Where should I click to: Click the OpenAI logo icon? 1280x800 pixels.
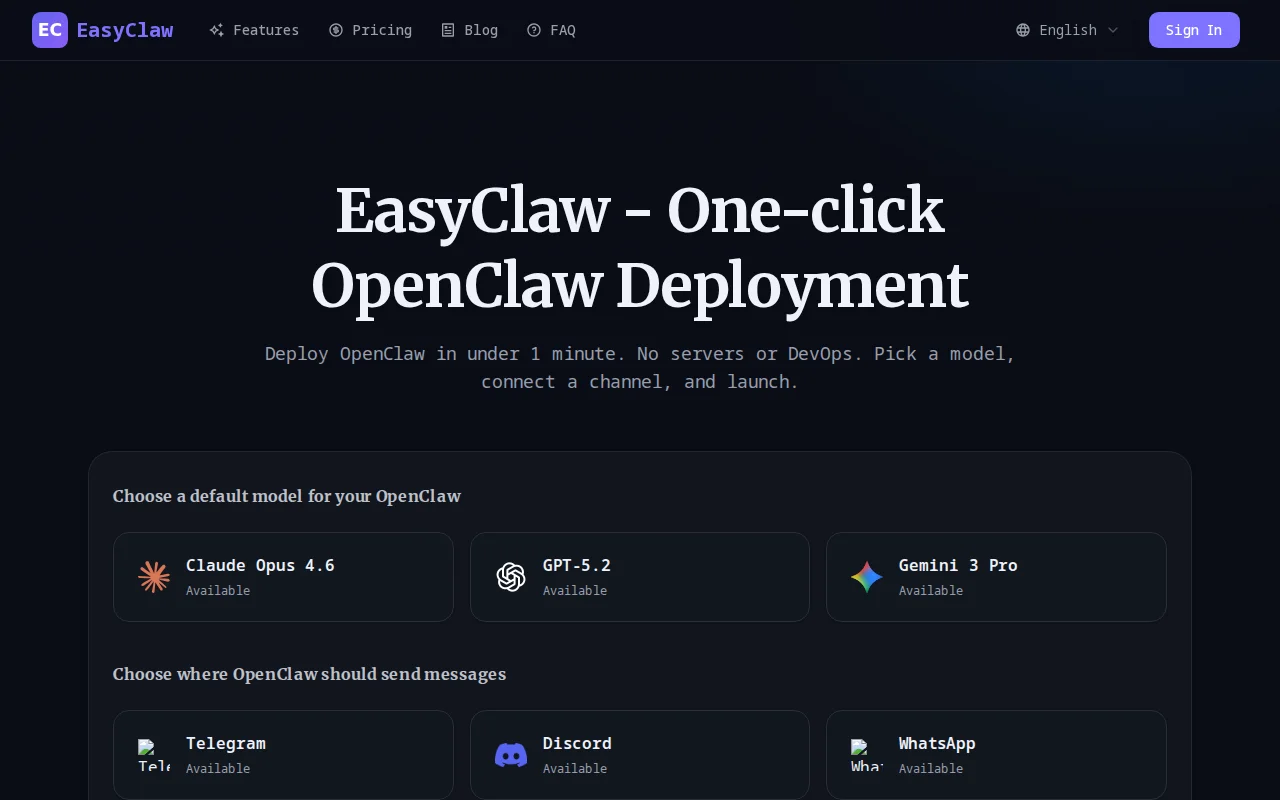point(511,577)
